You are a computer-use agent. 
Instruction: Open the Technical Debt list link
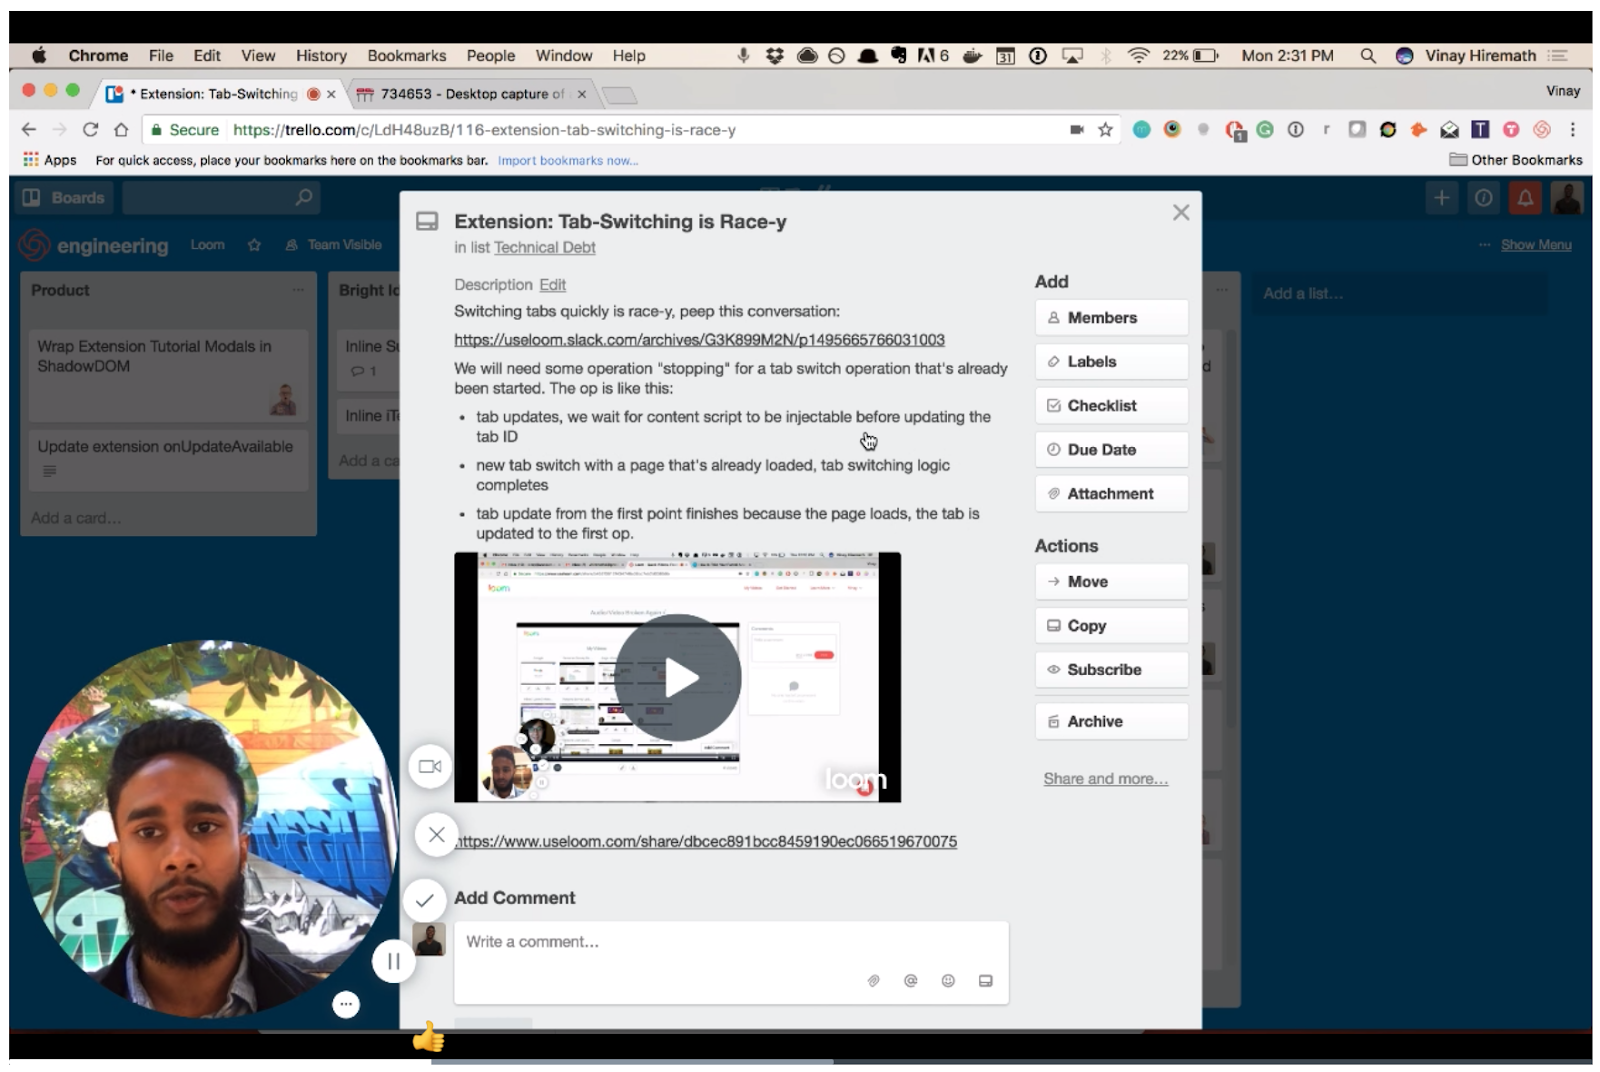(x=544, y=248)
